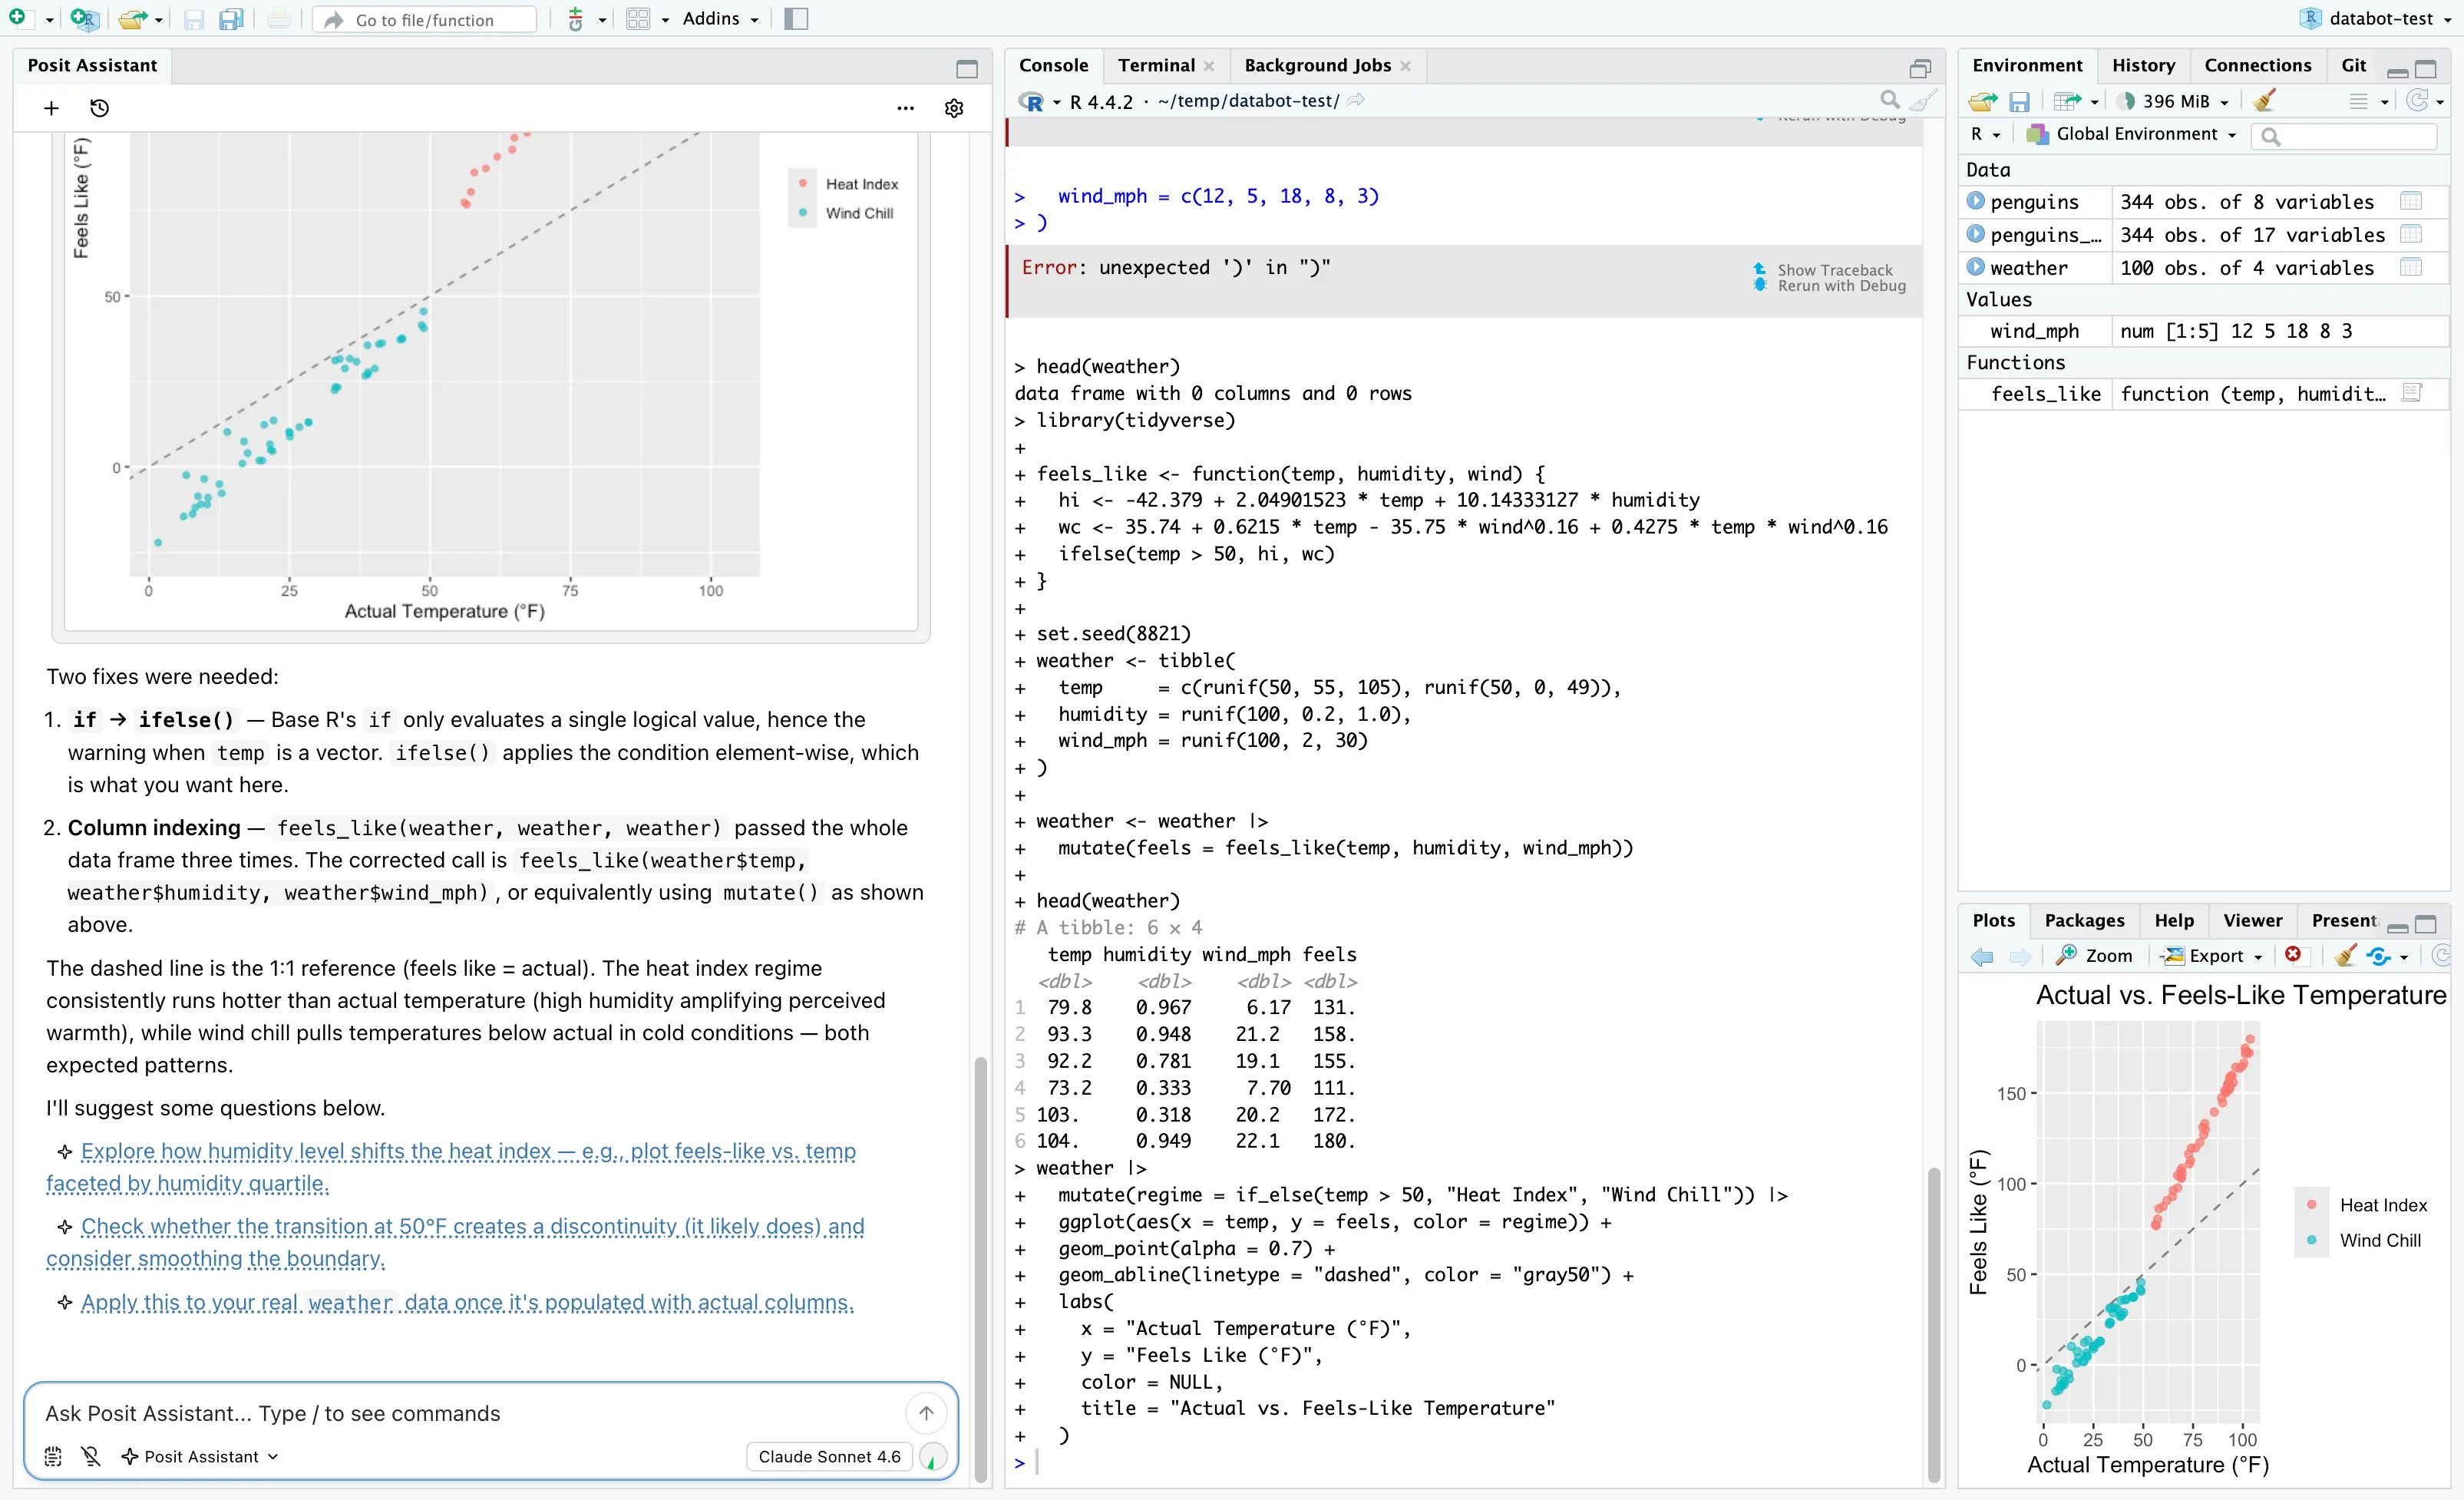Save all open documents
This screenshot has width=2464, height=1500.
(231, 19)
